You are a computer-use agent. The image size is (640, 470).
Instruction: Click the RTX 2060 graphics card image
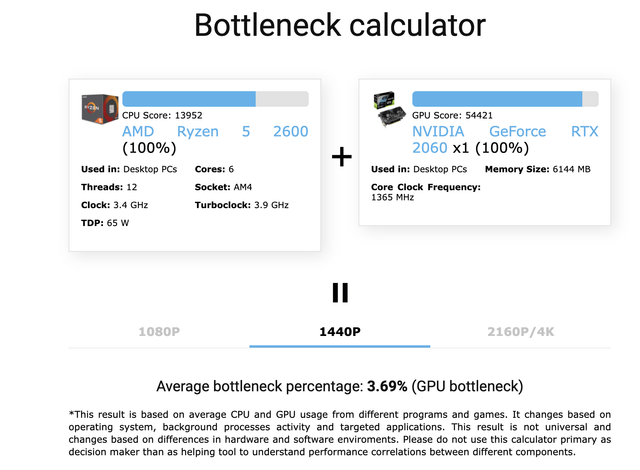click(x=390, y=108)
